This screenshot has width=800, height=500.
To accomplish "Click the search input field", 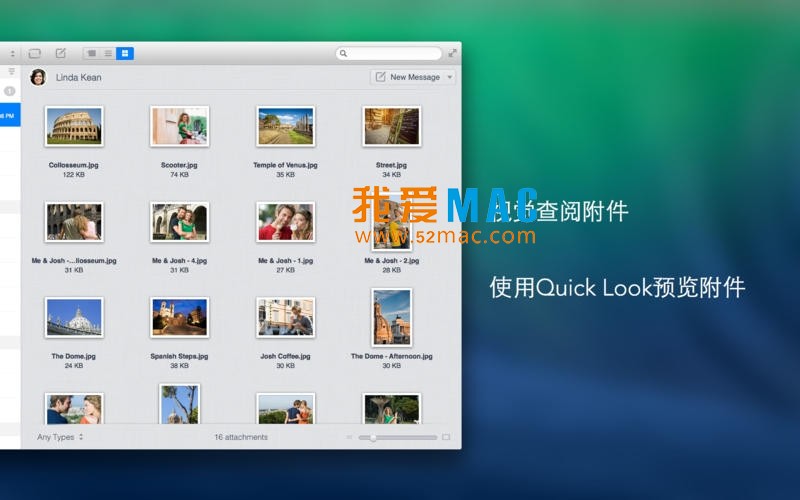I will coord(393,54).
